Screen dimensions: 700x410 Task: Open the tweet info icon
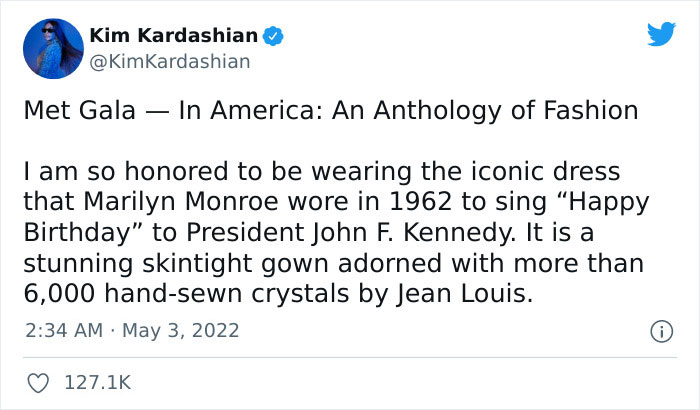pos(661,330)
